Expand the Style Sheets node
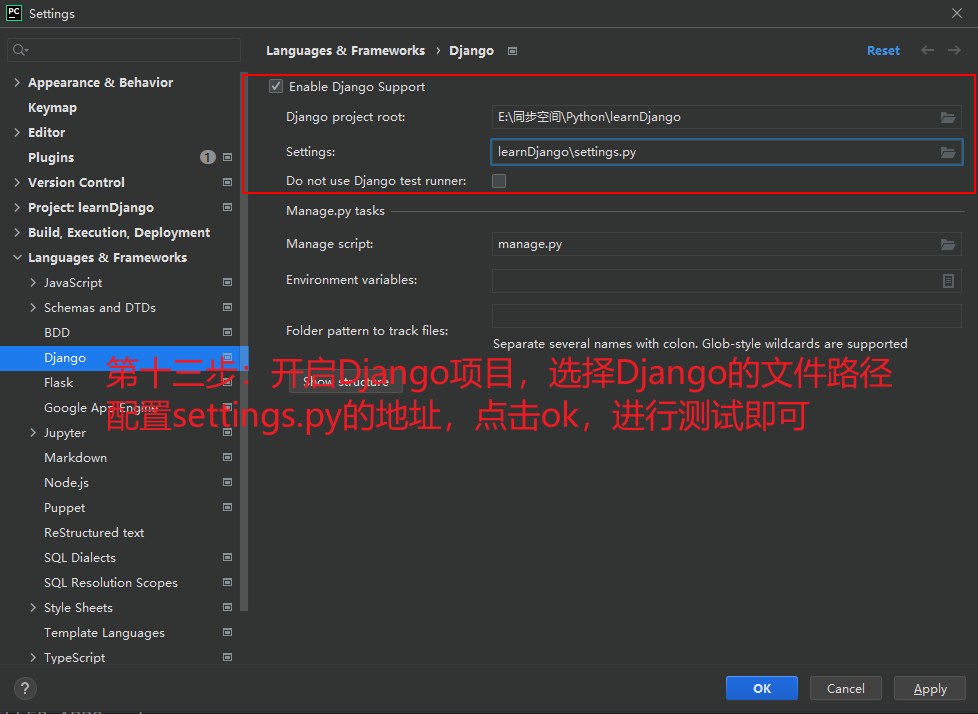The height and width of the screenshot is (714, 978). coord(33,607)
